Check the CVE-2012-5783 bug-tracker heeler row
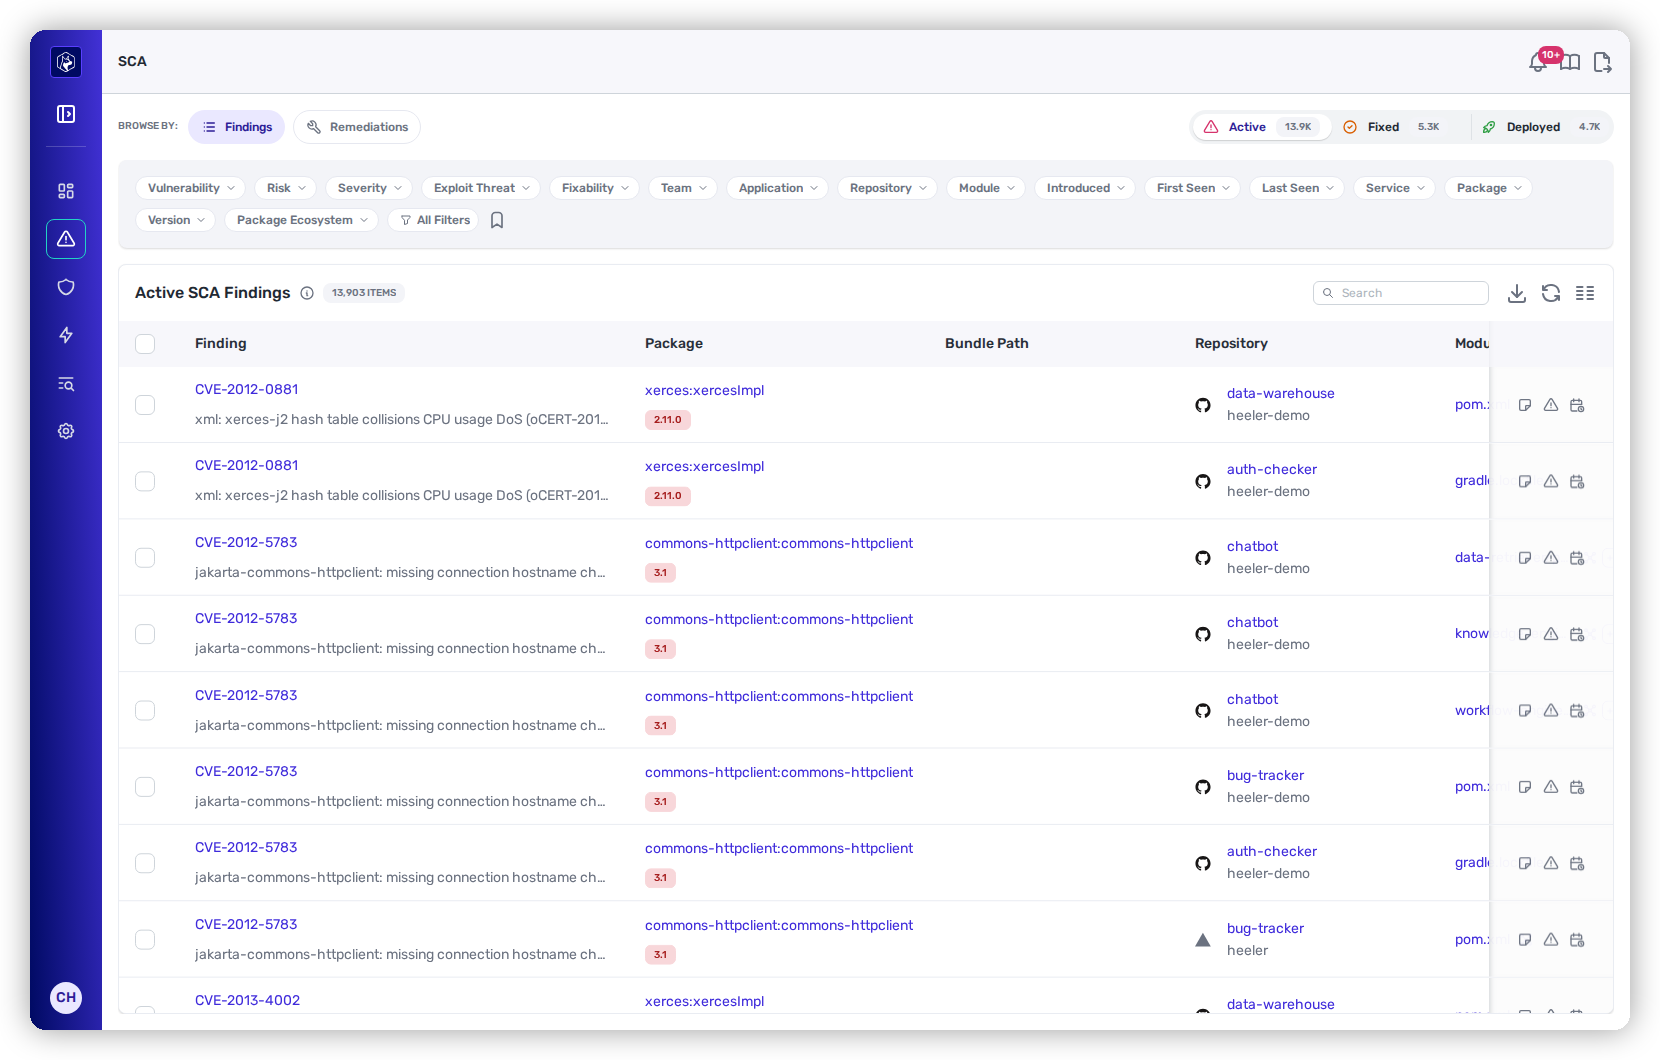The image size is (1660, 1060). tap(145, 939)
